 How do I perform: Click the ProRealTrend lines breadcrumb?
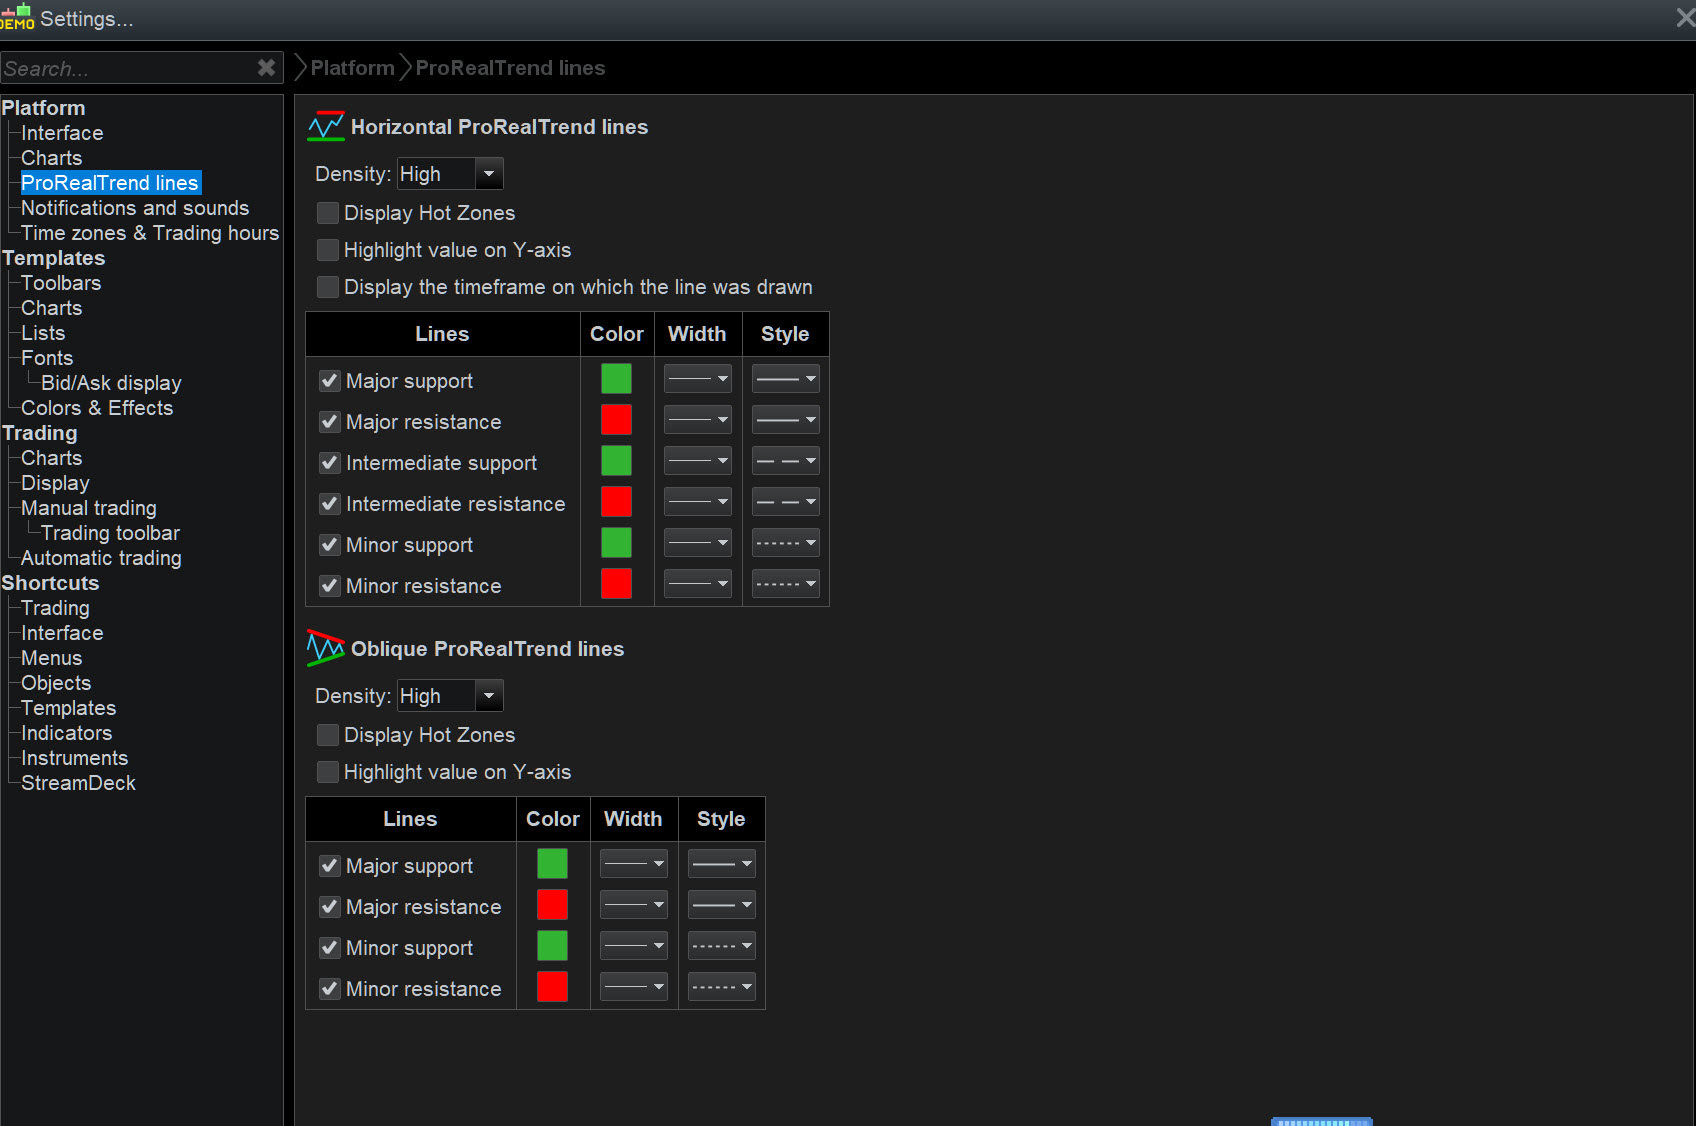pyautogui.click(x=510, y=68)
